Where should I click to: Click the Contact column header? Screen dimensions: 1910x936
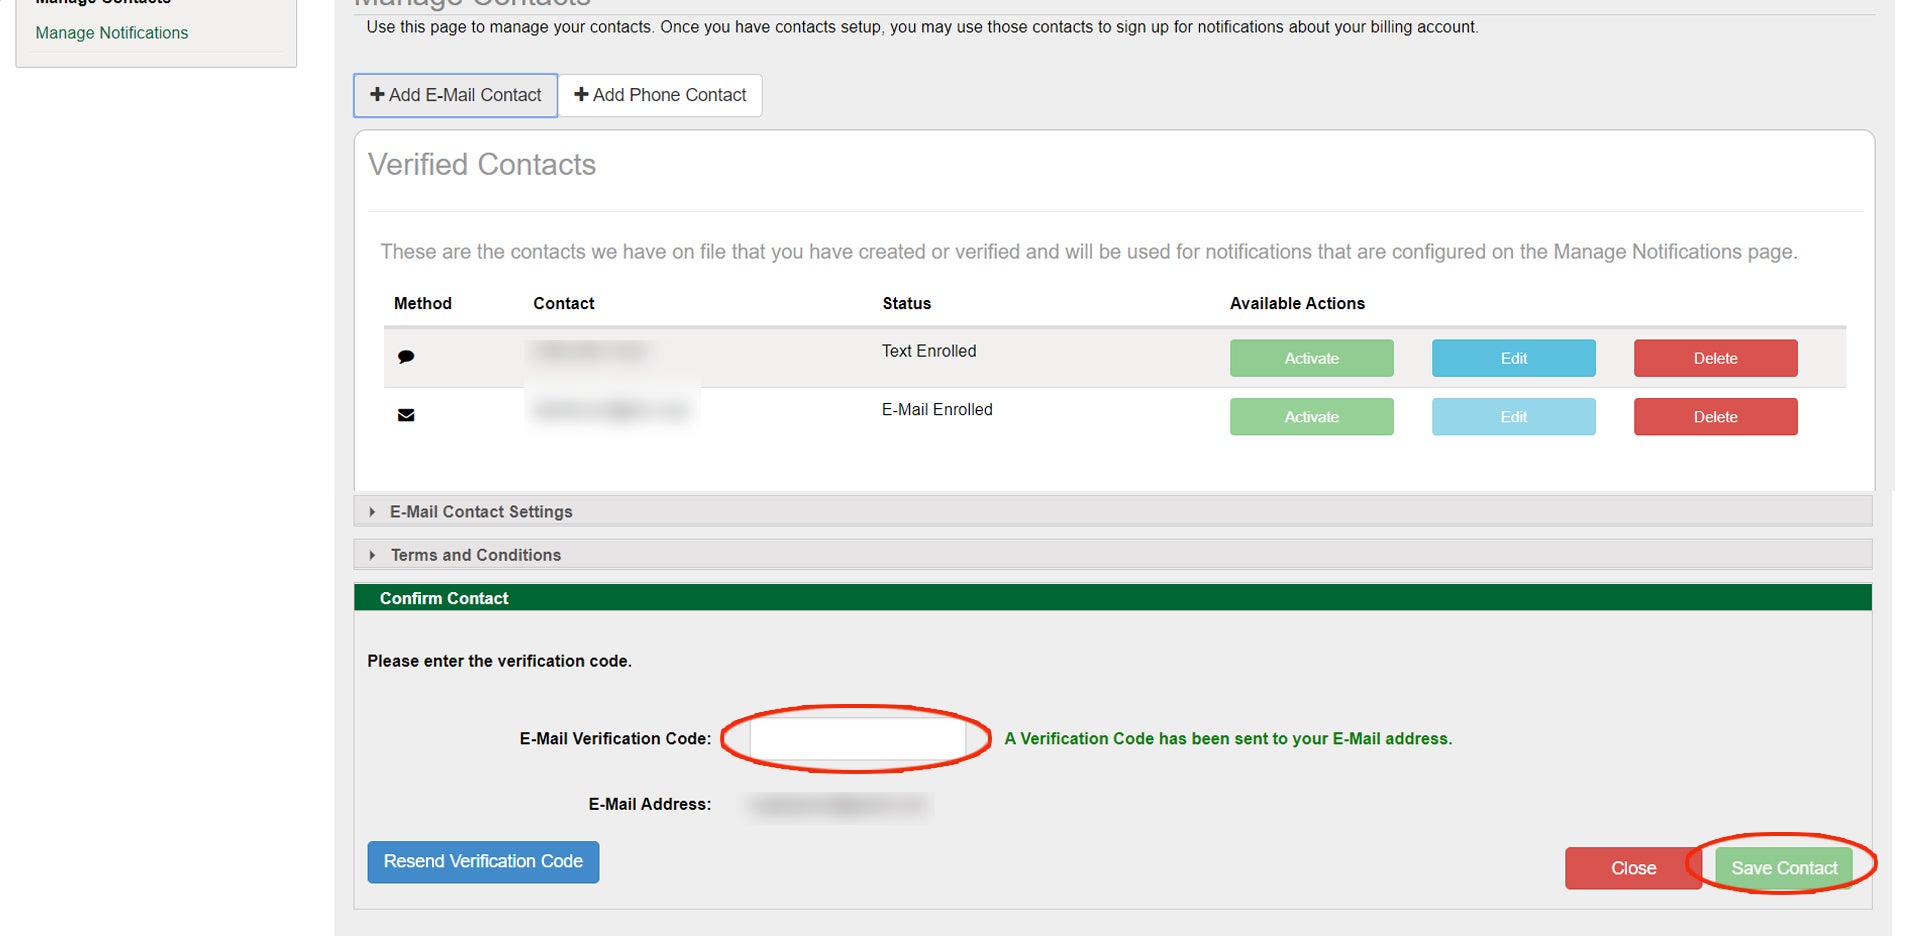click(563, 303)
